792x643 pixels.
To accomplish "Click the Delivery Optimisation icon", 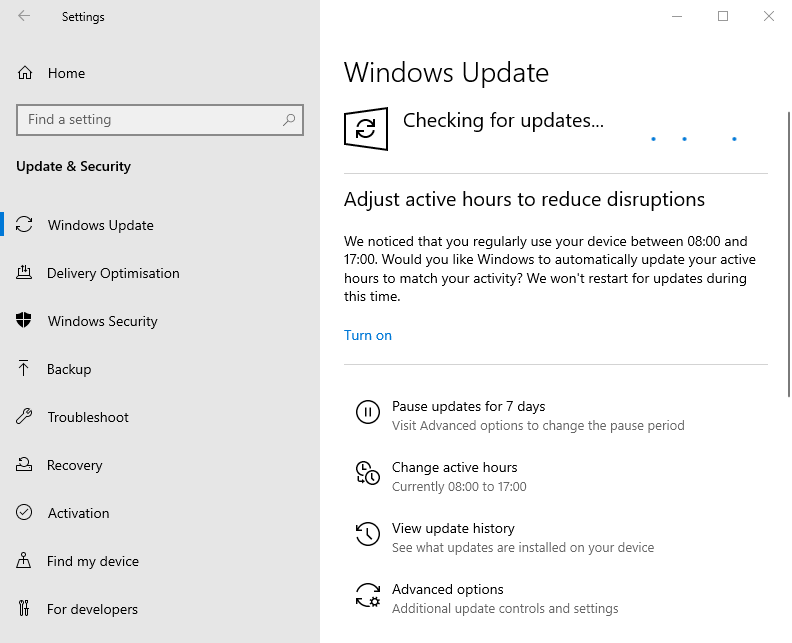I will click(24, 273).
